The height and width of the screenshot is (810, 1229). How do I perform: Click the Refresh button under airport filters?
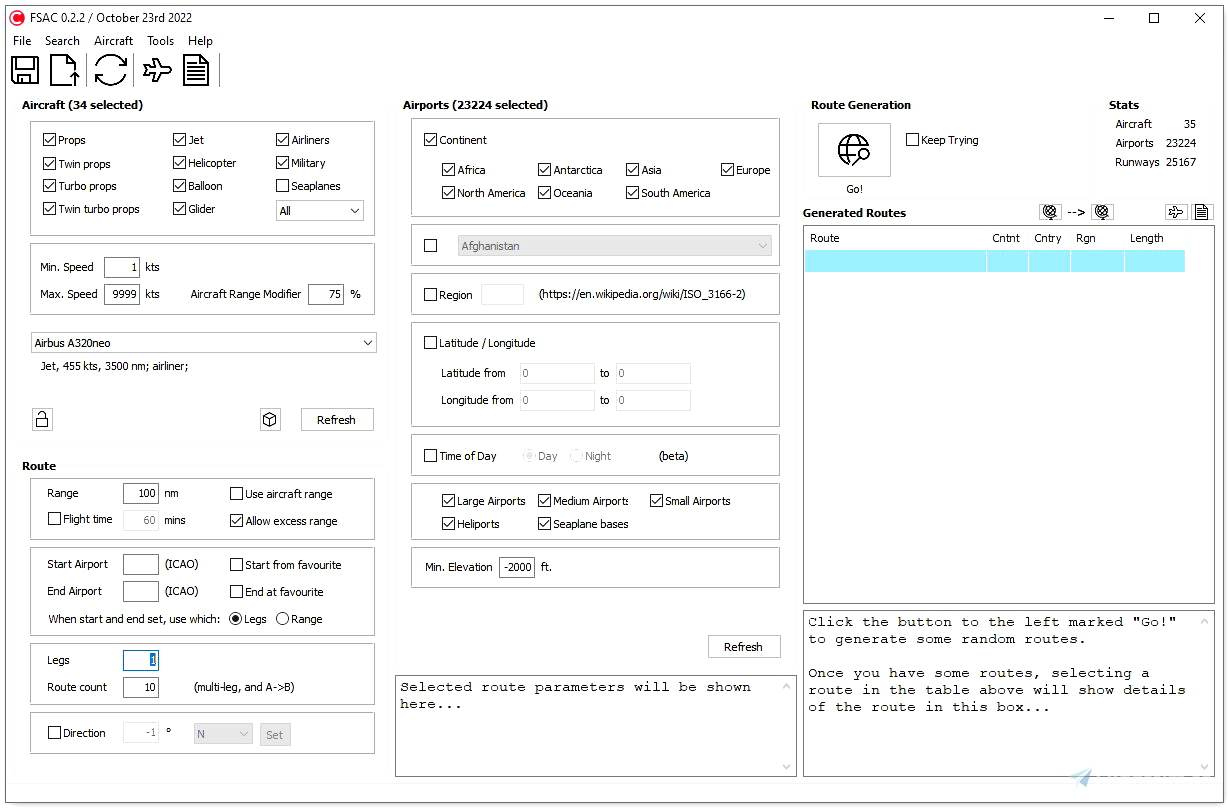(x=744, y=646)
